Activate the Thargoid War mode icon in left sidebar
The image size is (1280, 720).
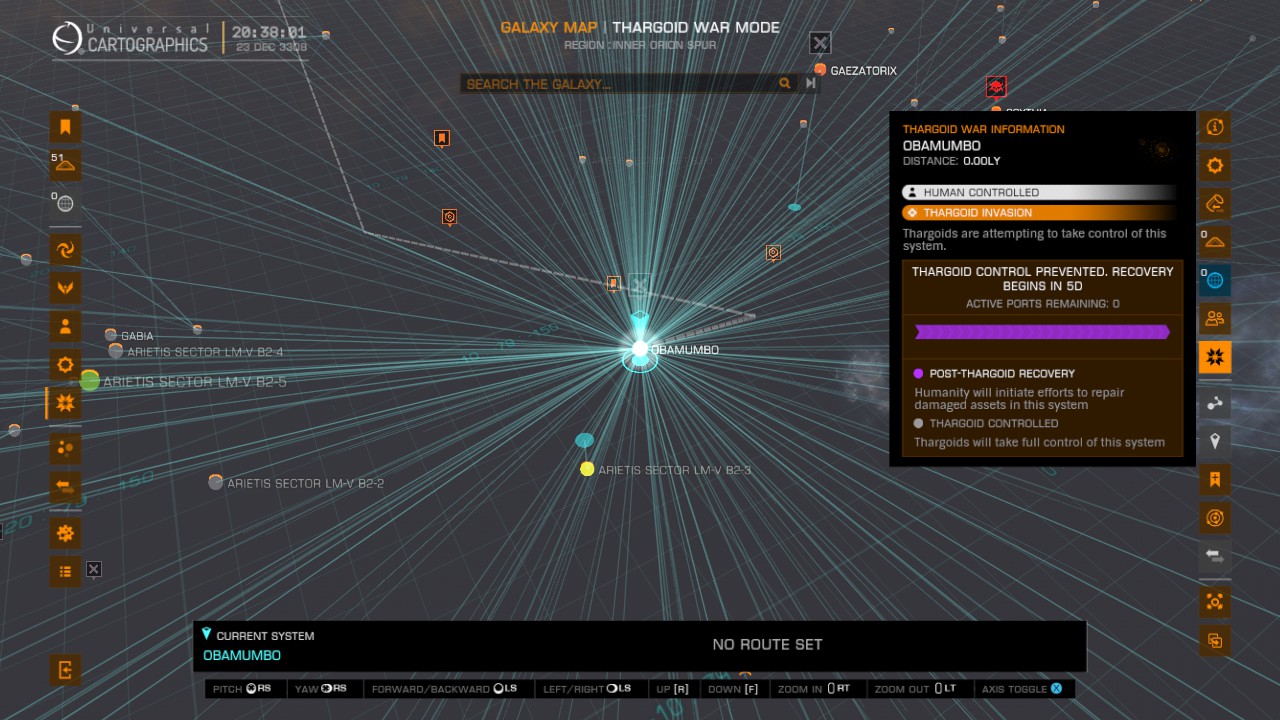pos(65,403)
